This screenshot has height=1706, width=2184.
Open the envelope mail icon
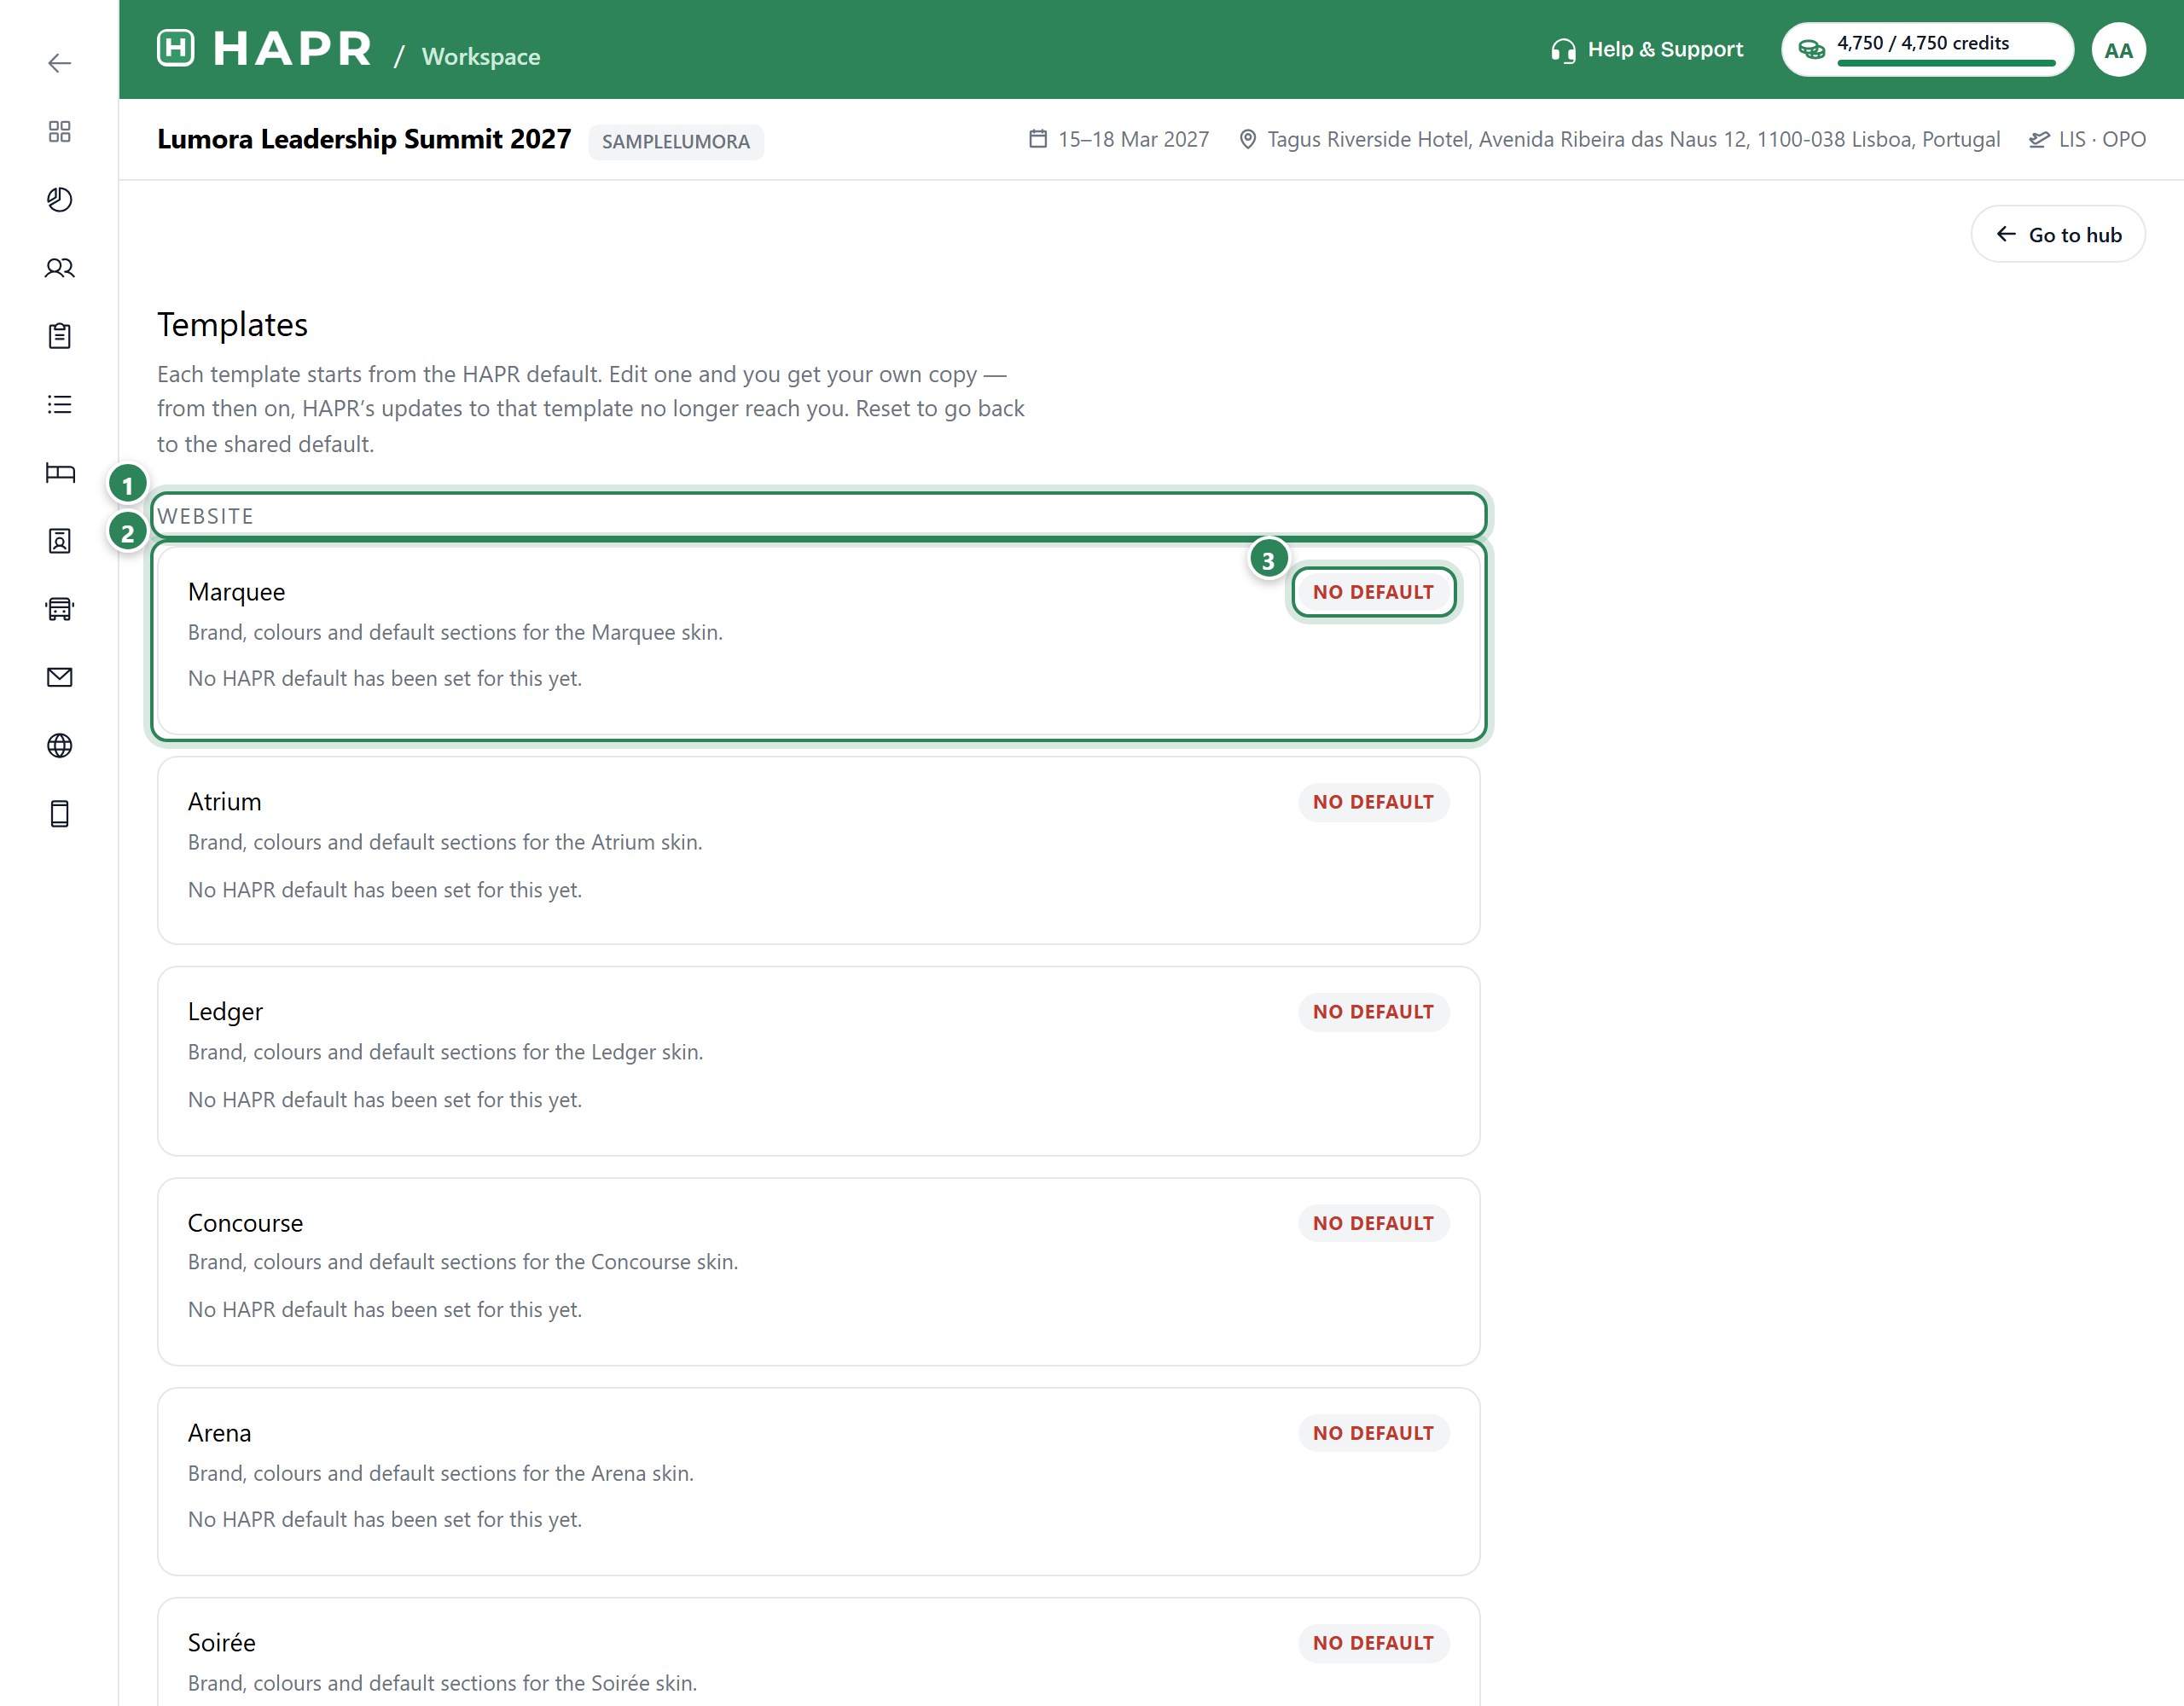point(60,677)
